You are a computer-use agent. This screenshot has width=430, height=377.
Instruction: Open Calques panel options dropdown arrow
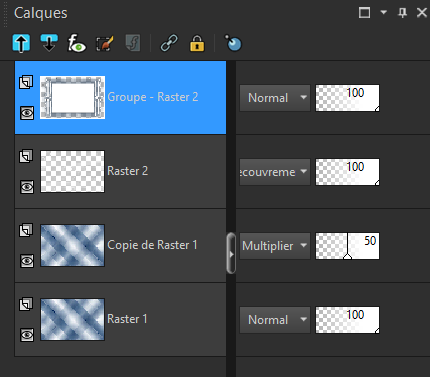point(384,12)
